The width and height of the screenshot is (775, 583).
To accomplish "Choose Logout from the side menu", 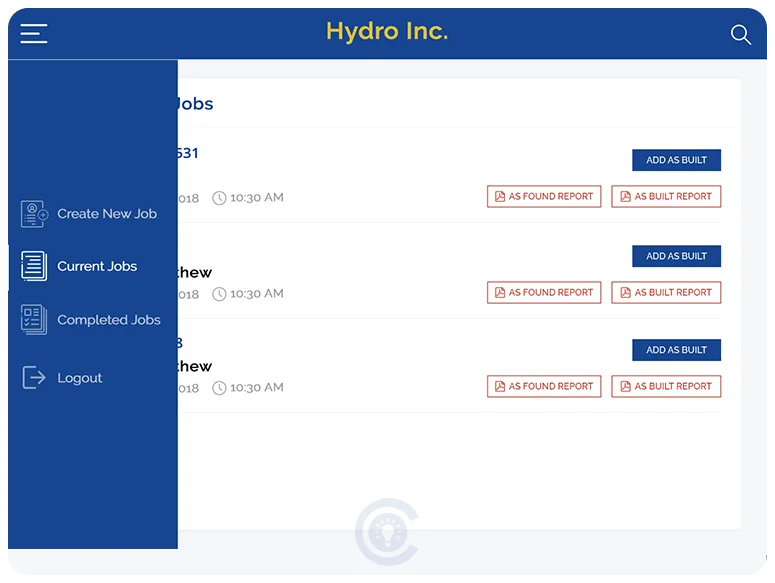I will [80, 378].
